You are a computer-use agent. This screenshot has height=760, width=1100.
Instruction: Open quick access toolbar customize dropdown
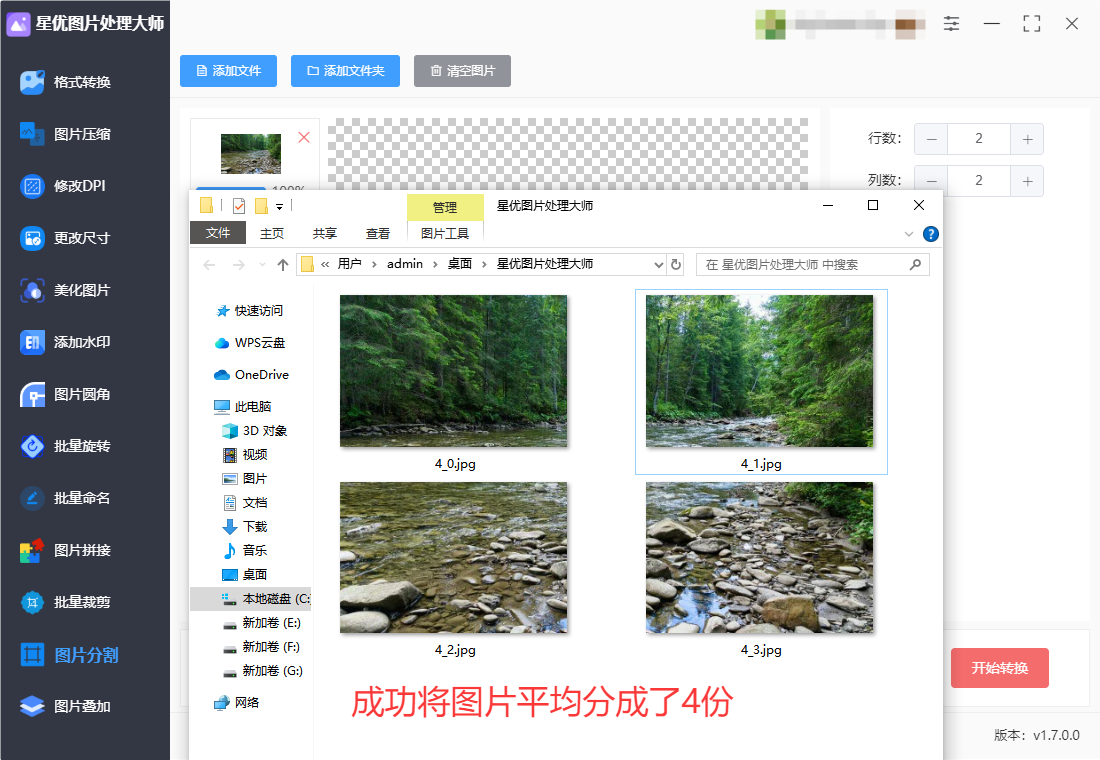(x=279, y=206)
